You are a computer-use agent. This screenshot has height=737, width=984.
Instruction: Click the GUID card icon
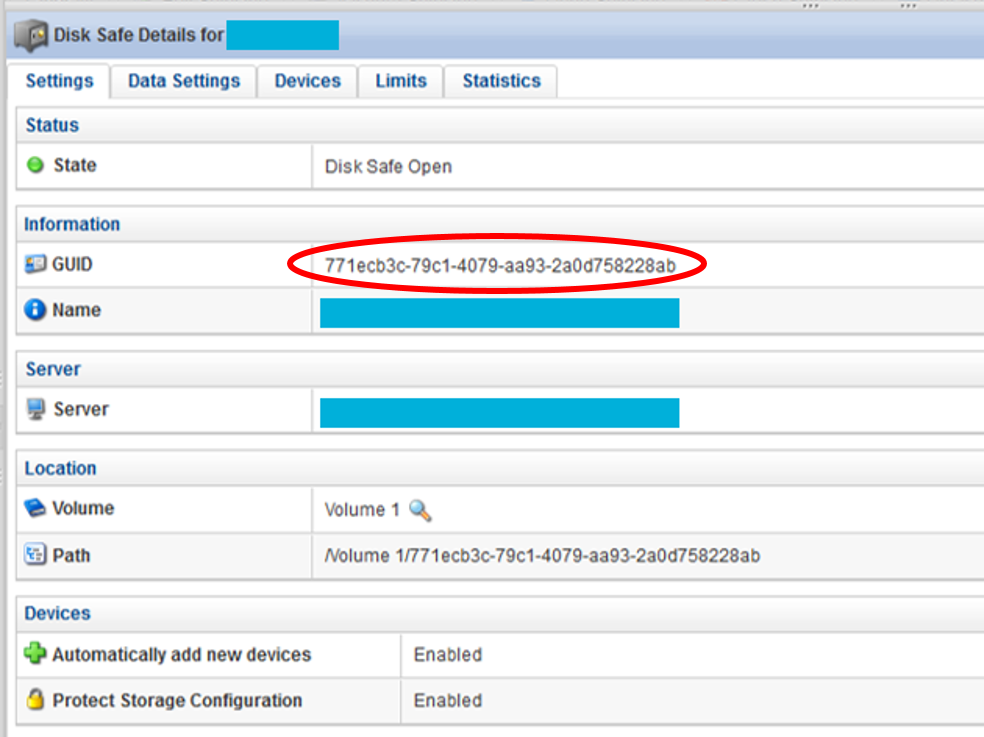[35, 264]
